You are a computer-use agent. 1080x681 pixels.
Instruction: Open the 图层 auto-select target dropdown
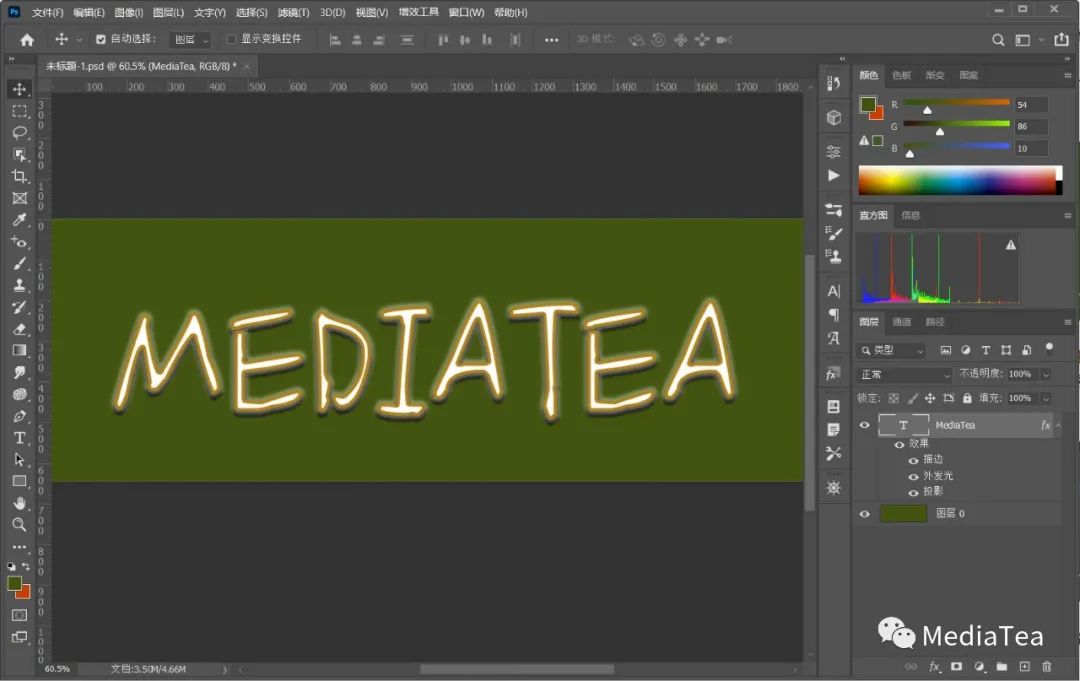coord(190,40)
